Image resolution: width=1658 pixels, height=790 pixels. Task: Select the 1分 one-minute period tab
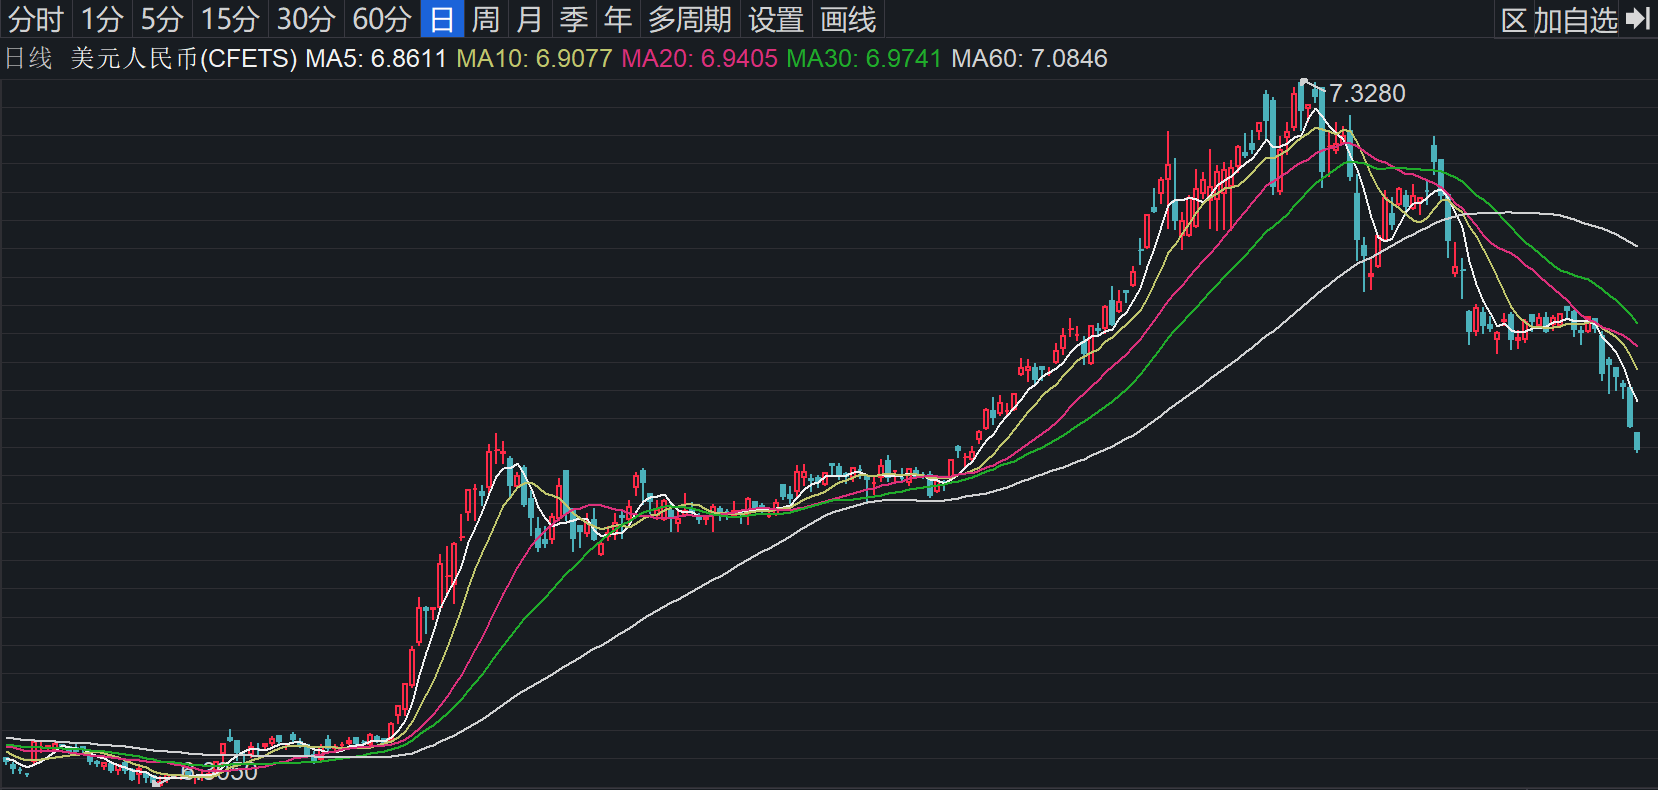click(102, 19)
